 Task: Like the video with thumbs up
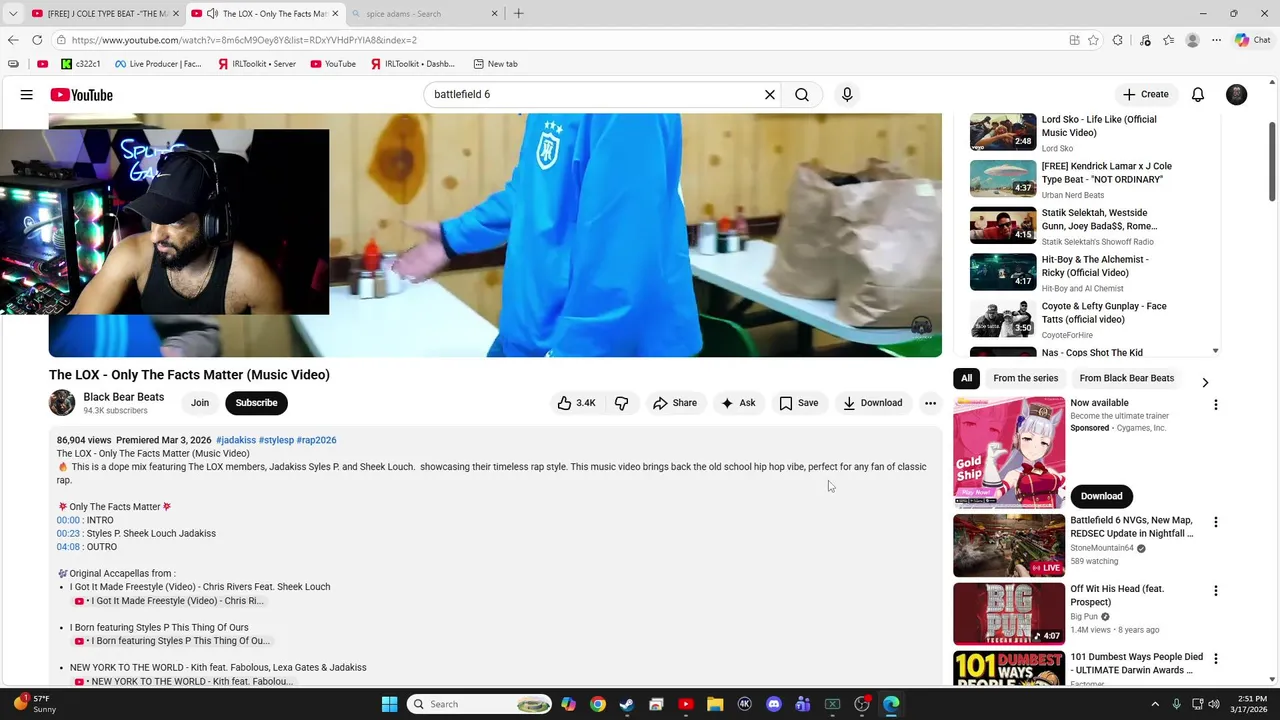click(x=577, y=403)
